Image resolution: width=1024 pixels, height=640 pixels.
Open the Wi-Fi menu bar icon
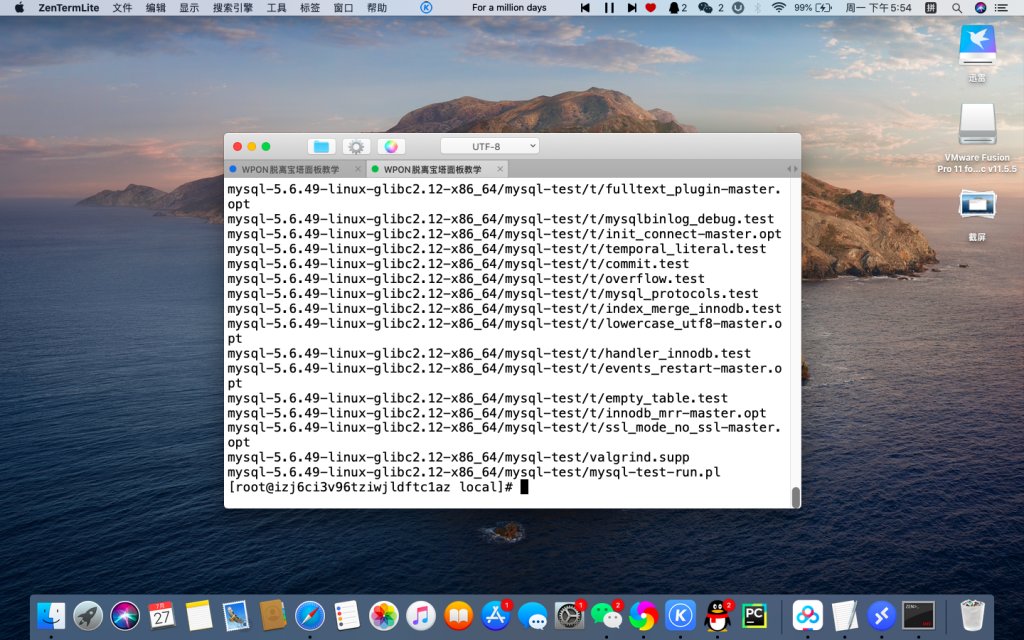(778, 8)
